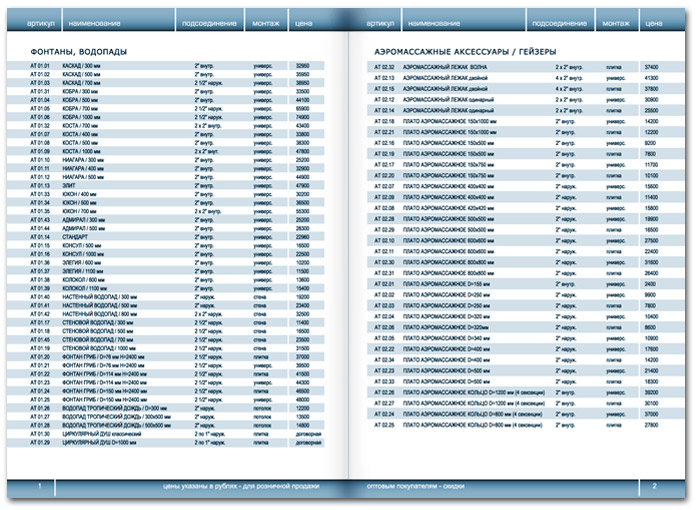Select article code 'AT 02.25'
Image resolution: width=700 pixels, height=510 pixels.
click(x=384, y=425)
